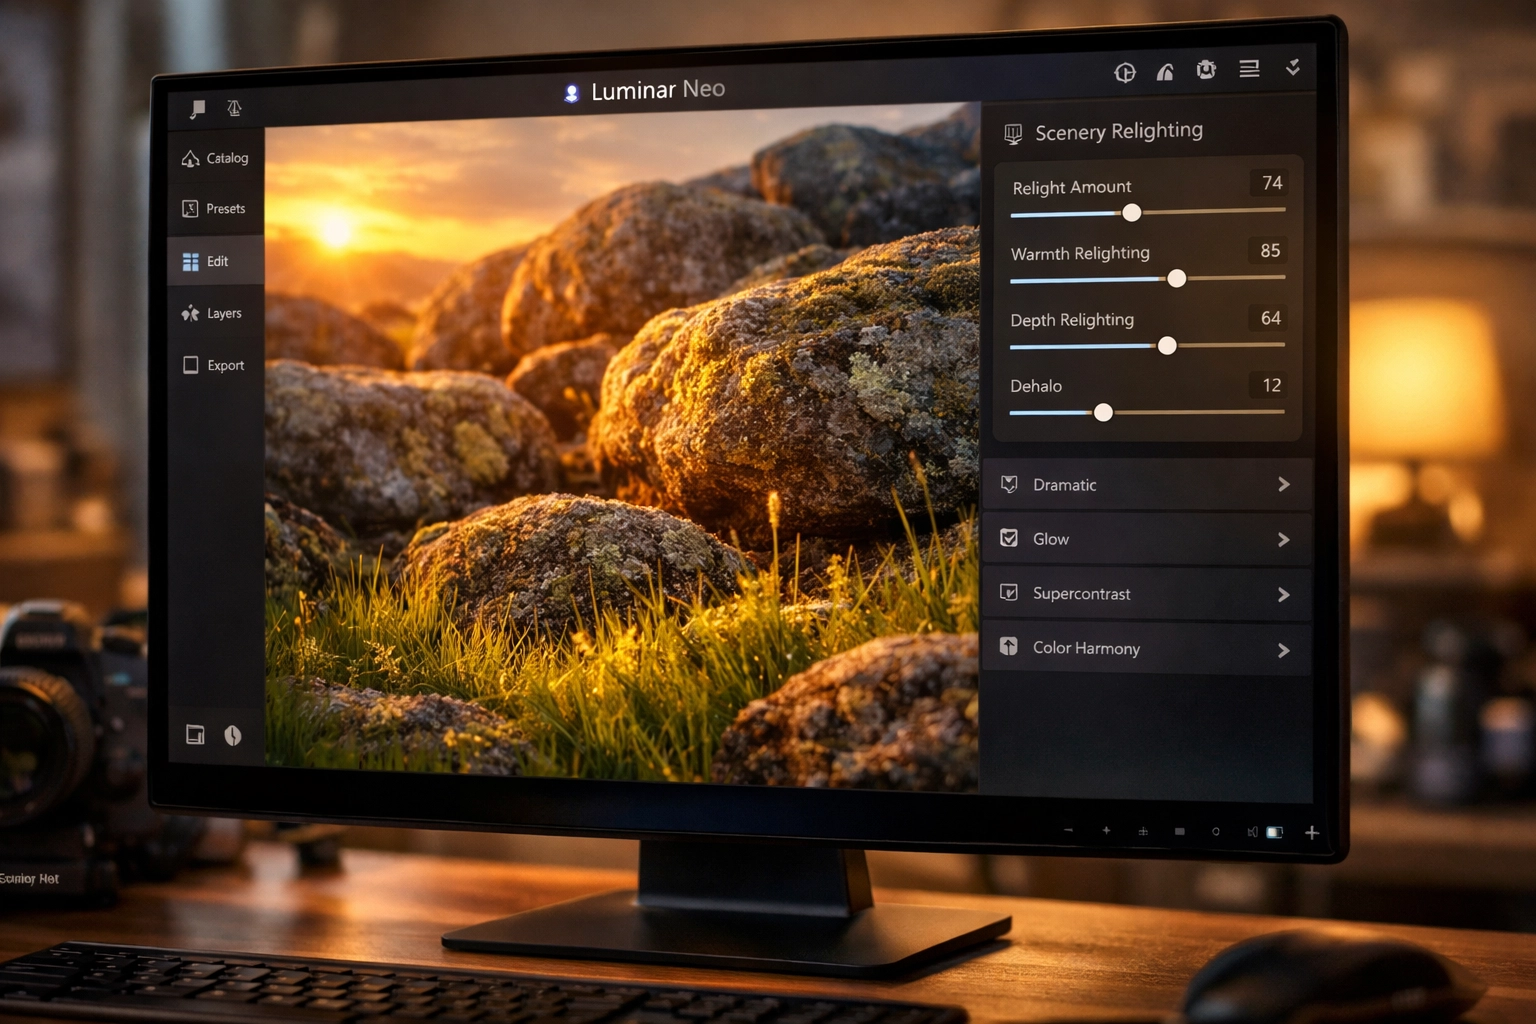The width and height of the screenshot is (1536, 1024).
Task: Click the Layers icon in the sidebar
Action: 190,313
